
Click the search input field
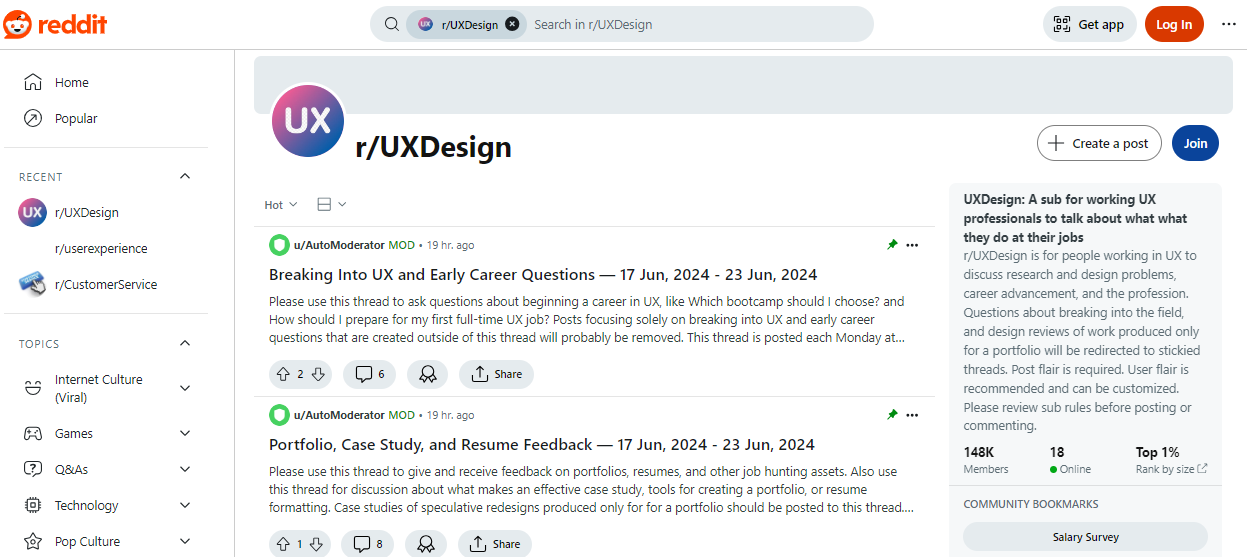pos(690,24)
